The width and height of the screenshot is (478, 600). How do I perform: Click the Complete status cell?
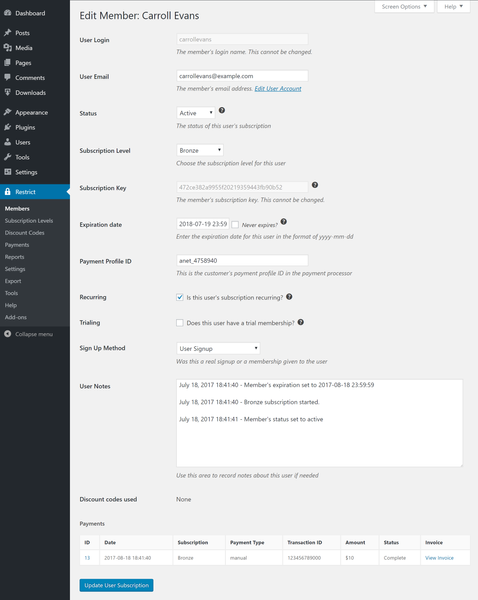(x=400, y=558)
